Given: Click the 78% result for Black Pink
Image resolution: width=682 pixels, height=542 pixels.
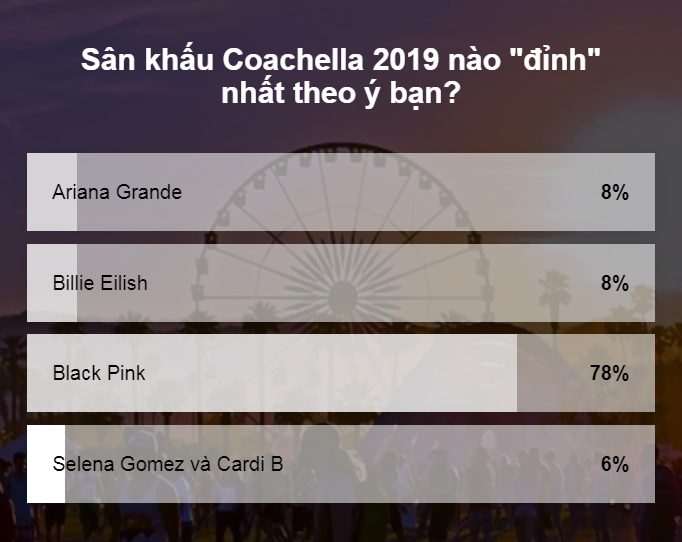Looking at the screenshot, I should click(609, 374).
